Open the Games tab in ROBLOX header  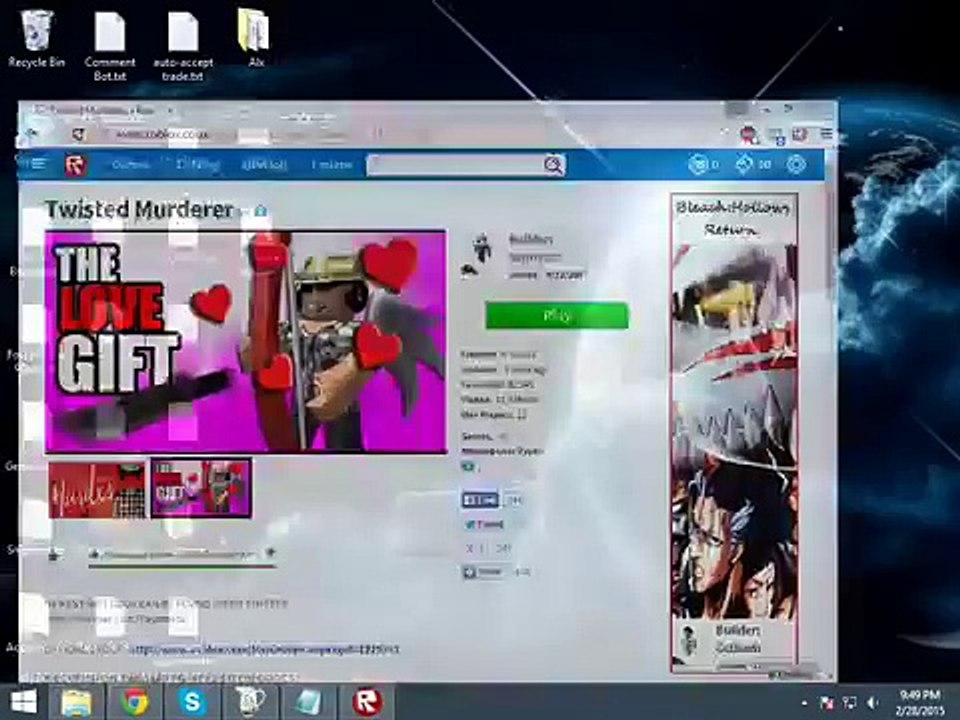[131, 165]
